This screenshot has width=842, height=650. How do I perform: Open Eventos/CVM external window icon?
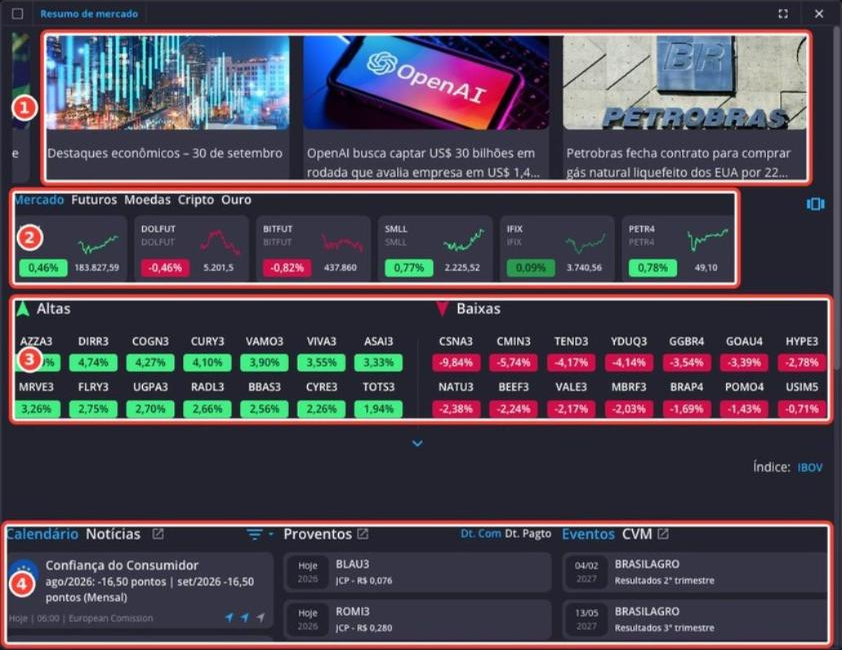pyautogui.click(x=663, y=534)
